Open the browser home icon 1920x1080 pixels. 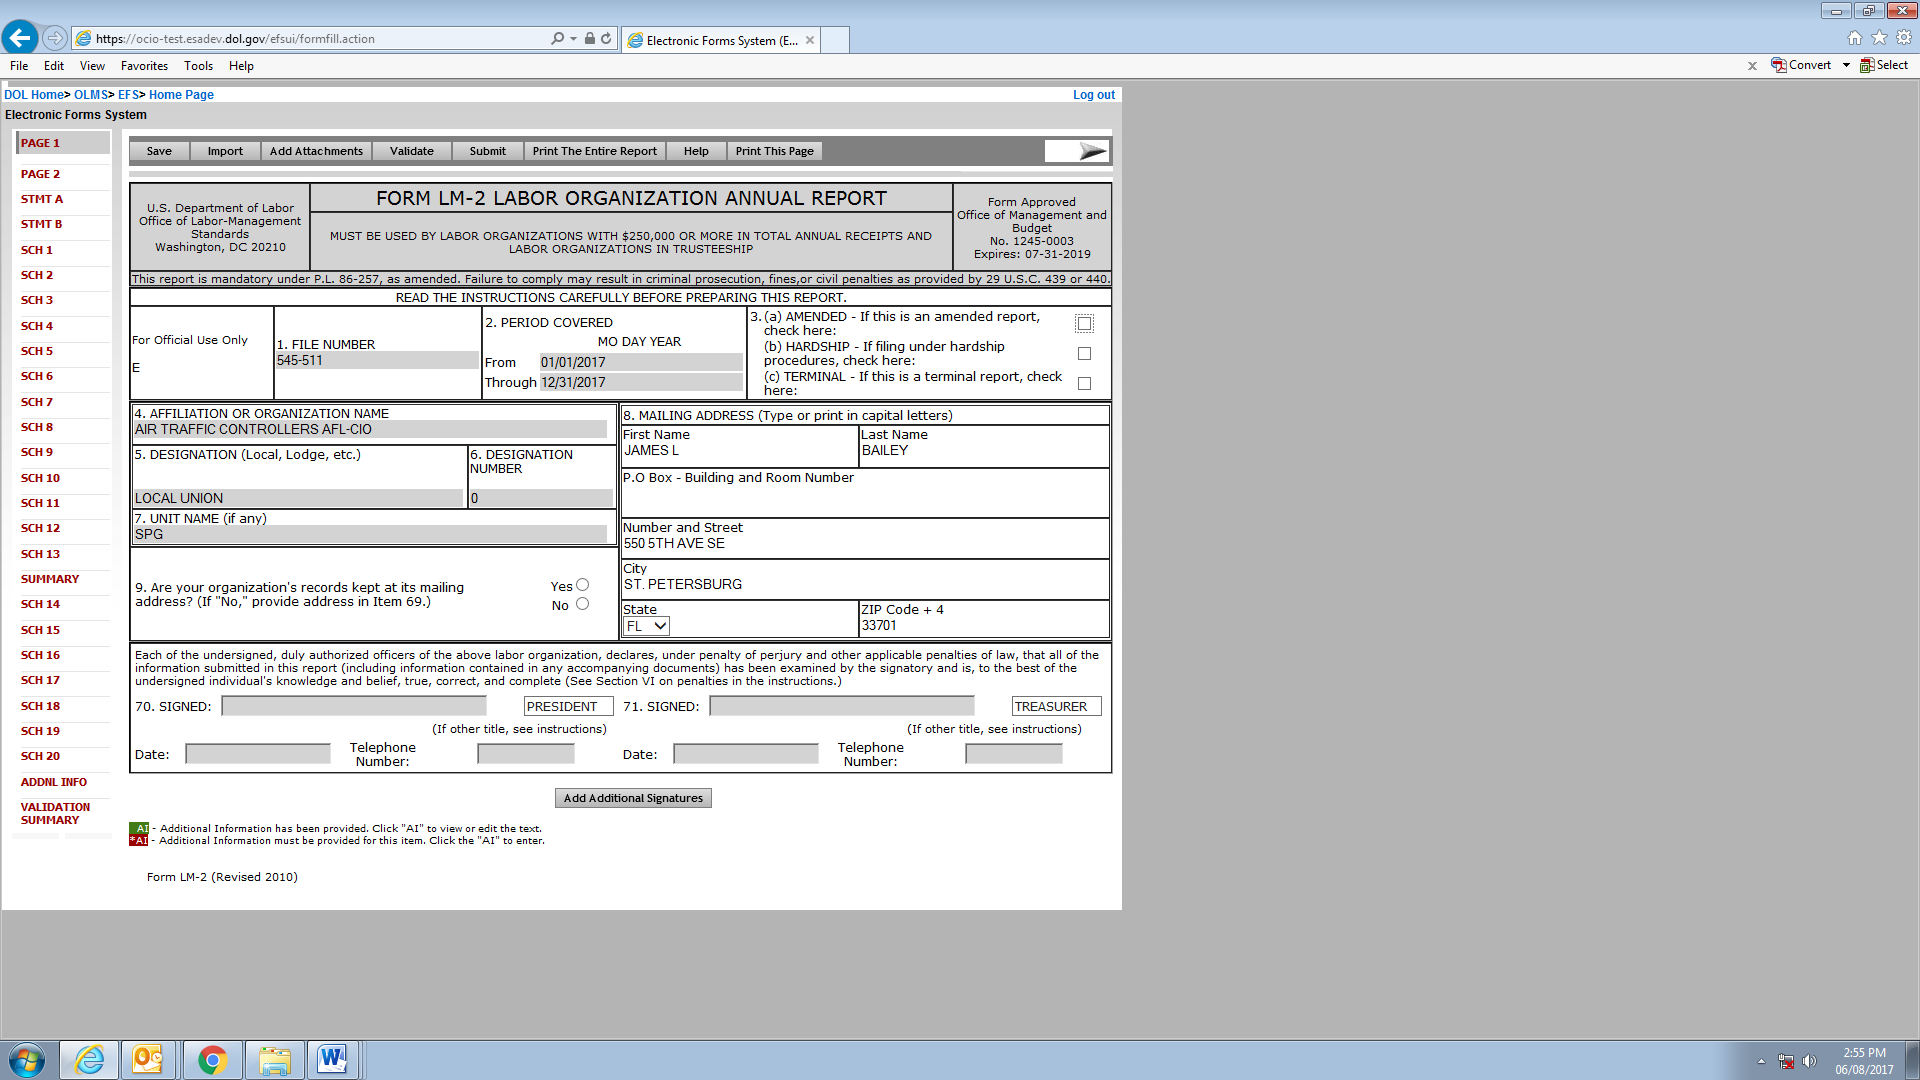[1855, 38]
